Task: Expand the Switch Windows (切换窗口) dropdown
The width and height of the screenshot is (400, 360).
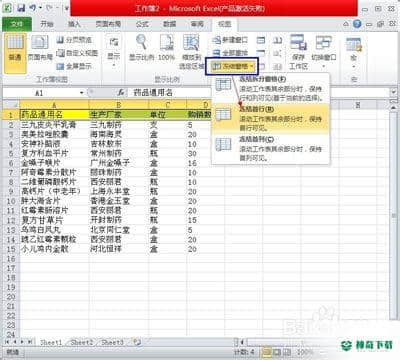Action: pyautogui.click(x=324, y=53)
